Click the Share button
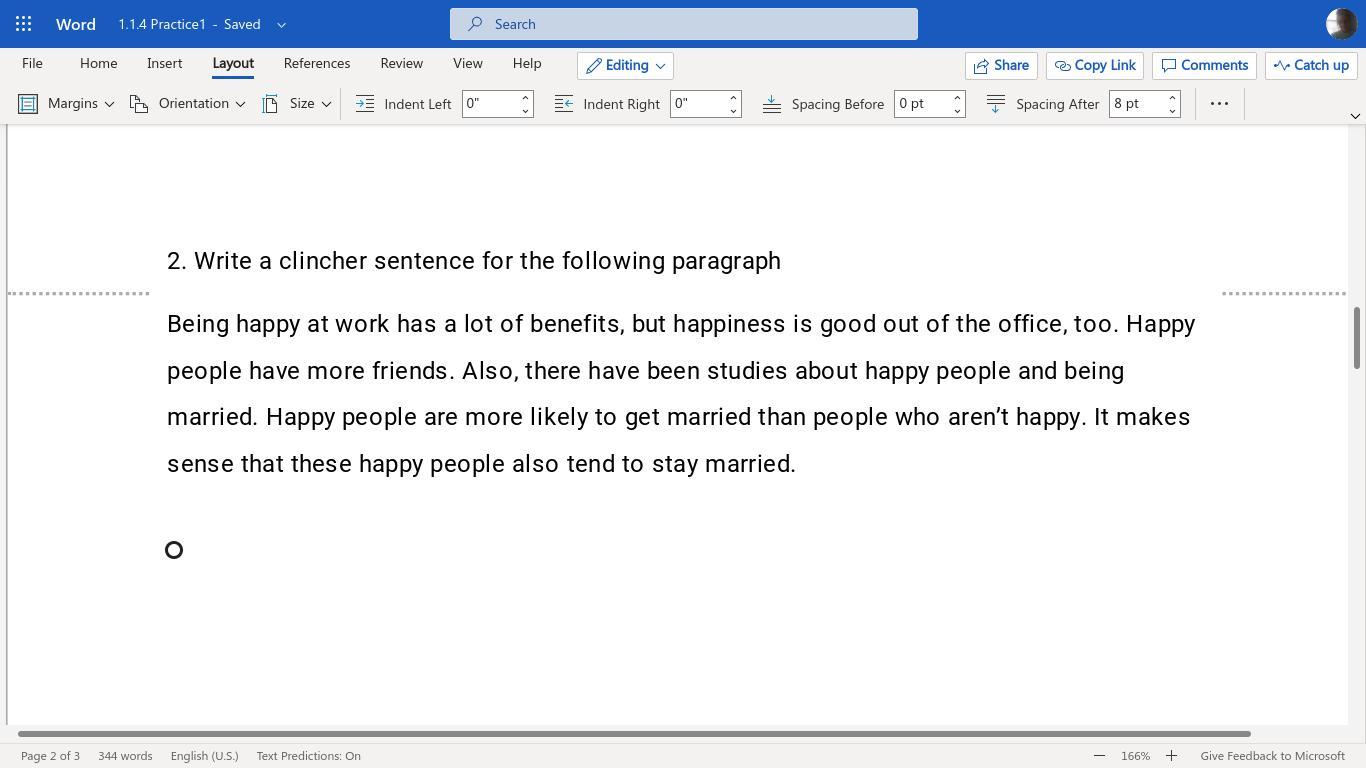This screenshot has width=1366, height=768. click(1001, 65)
